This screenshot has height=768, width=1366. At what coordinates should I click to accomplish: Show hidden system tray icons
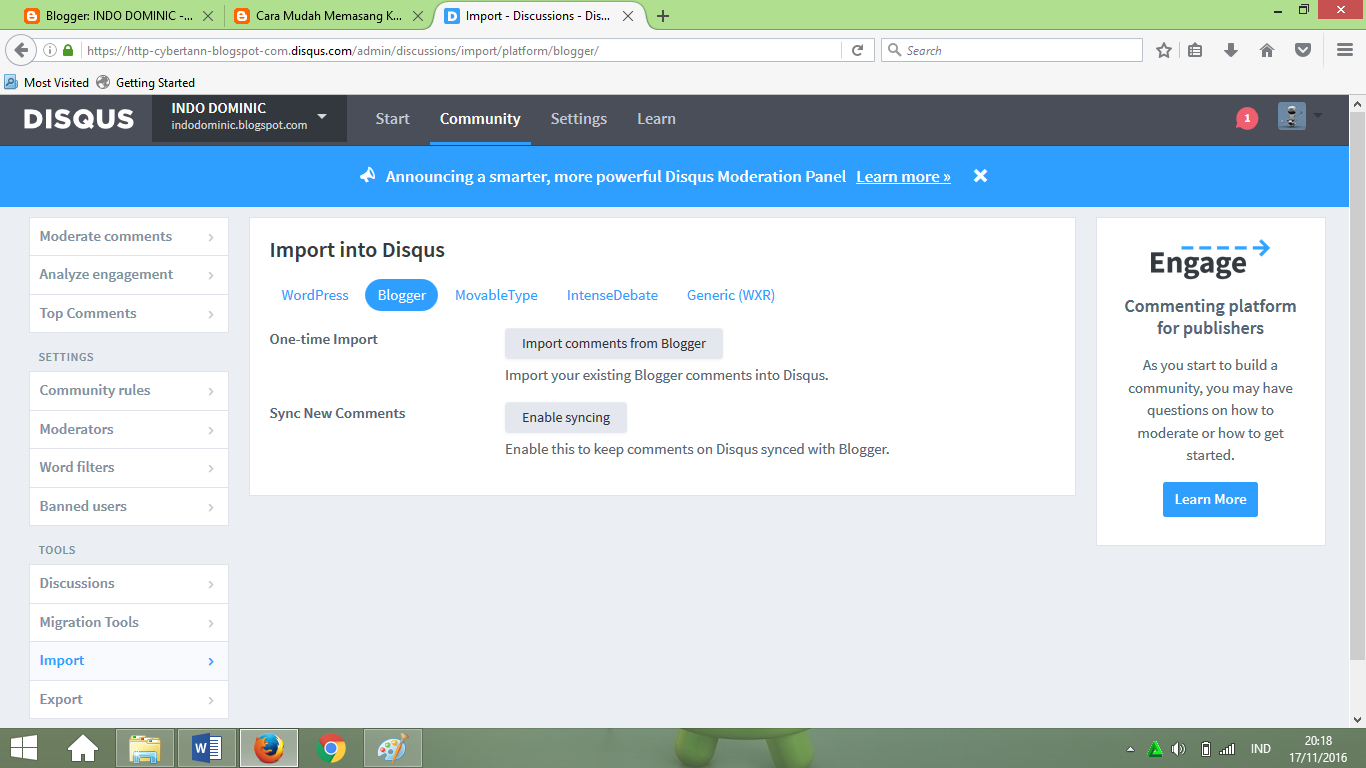tap(1130, 749)
